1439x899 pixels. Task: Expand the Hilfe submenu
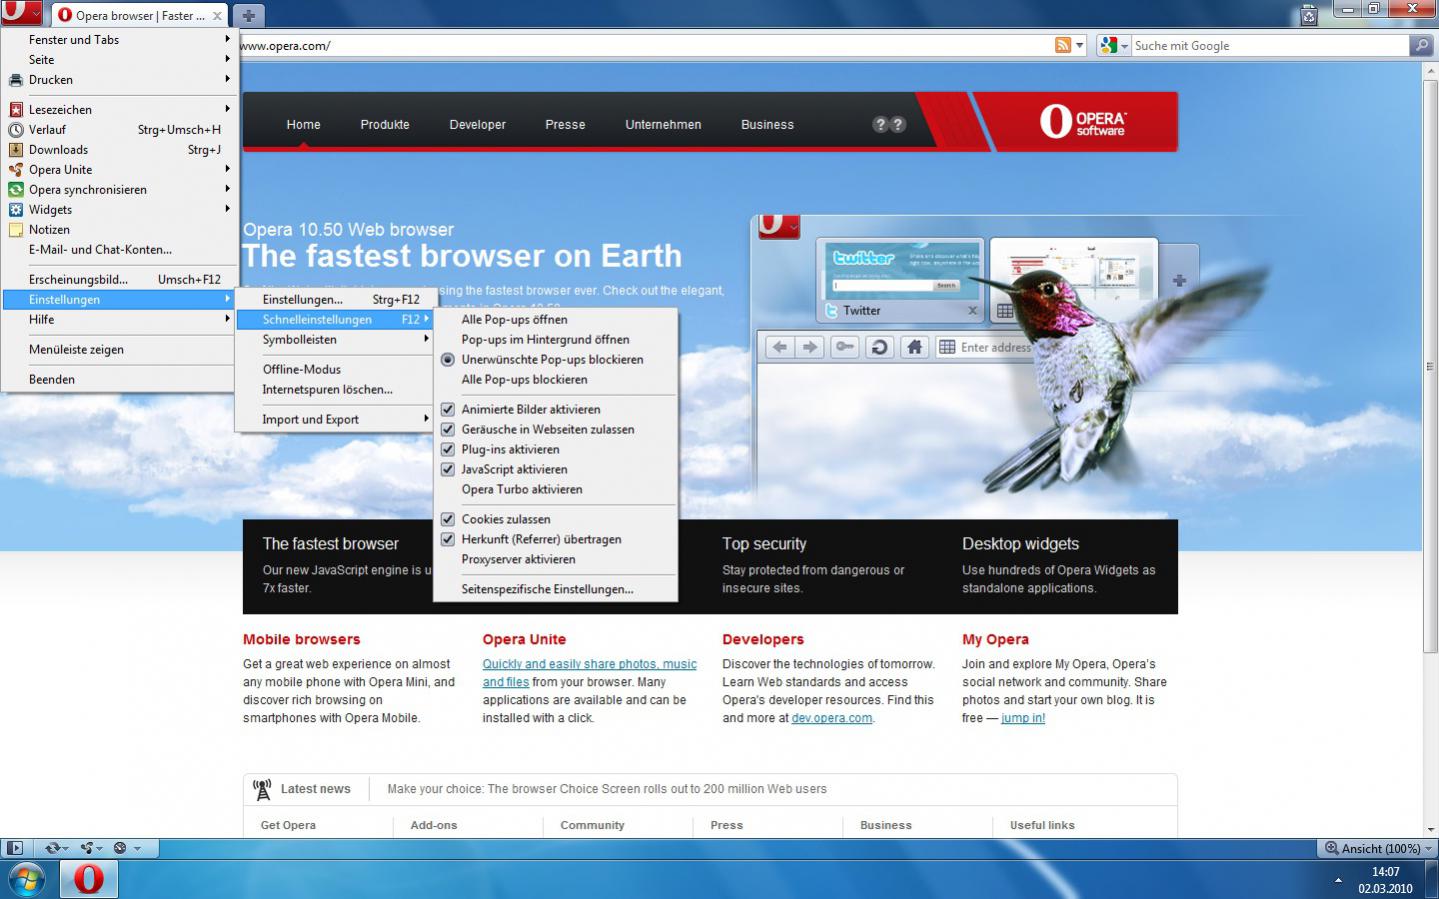pyautogui.click(x=118, y=320)
